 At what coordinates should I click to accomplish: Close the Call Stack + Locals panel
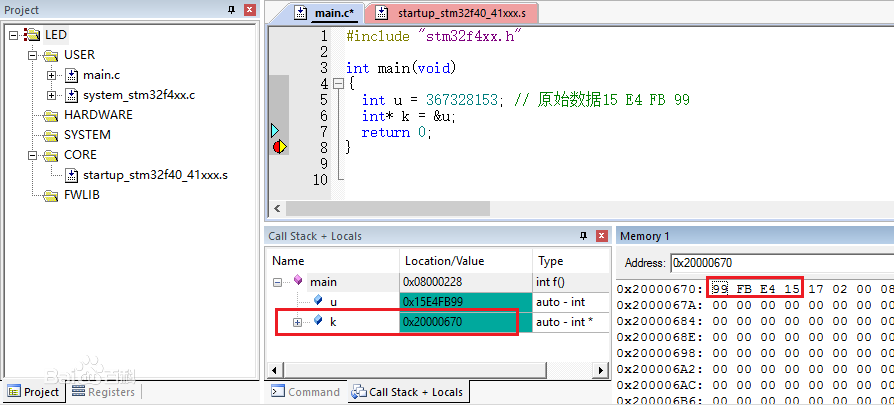pos(602,236)
